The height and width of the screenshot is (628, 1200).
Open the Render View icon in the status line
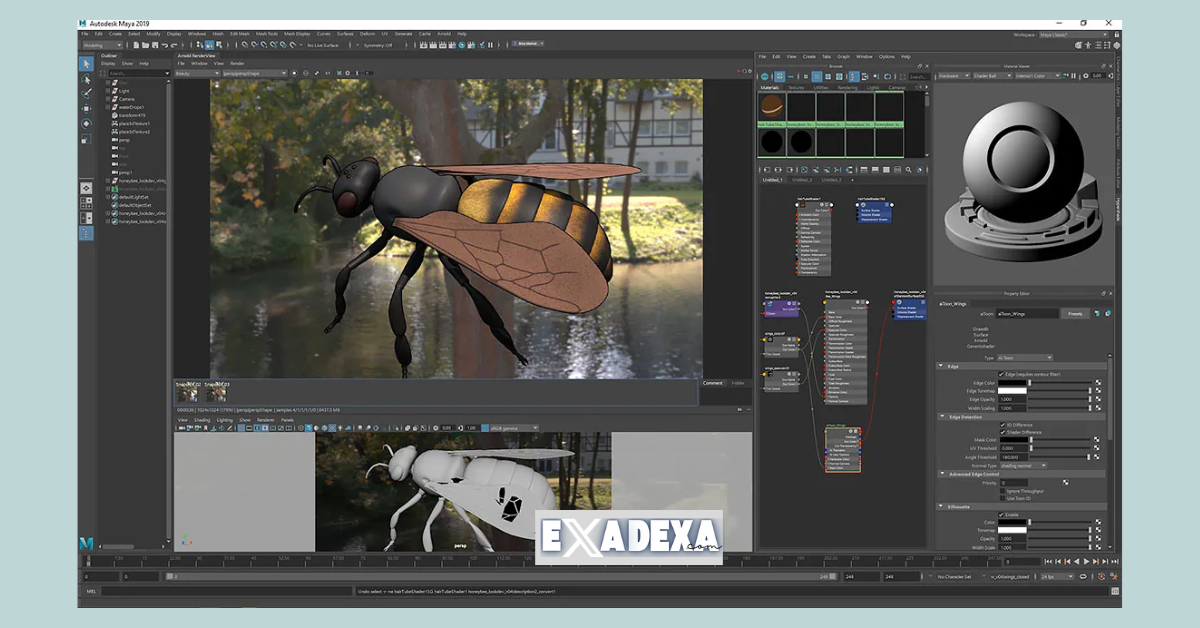click(x=424, y=44)
